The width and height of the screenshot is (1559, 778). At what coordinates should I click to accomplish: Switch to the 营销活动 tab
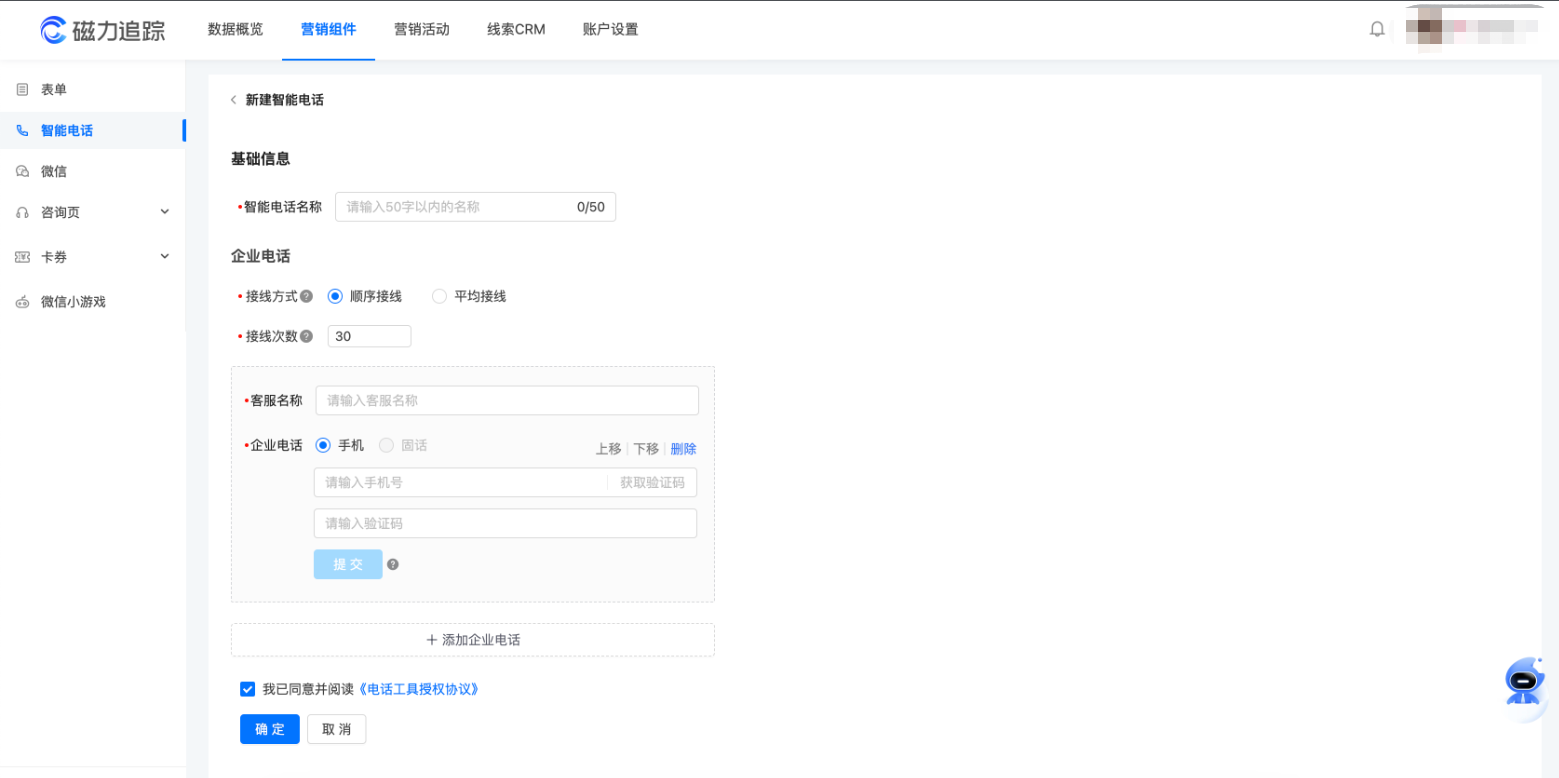(421, 30)
